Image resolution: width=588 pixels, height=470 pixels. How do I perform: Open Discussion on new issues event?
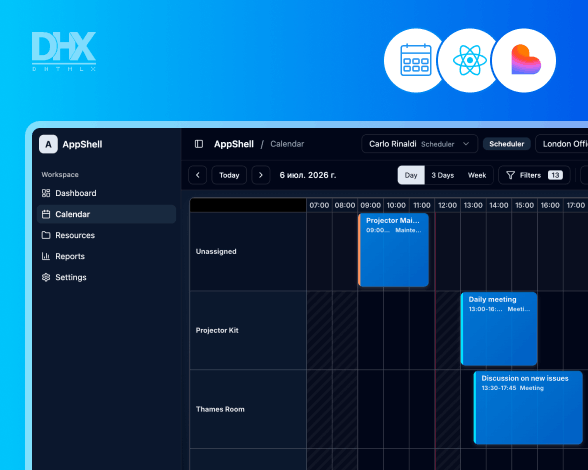[x=528, y=408]
